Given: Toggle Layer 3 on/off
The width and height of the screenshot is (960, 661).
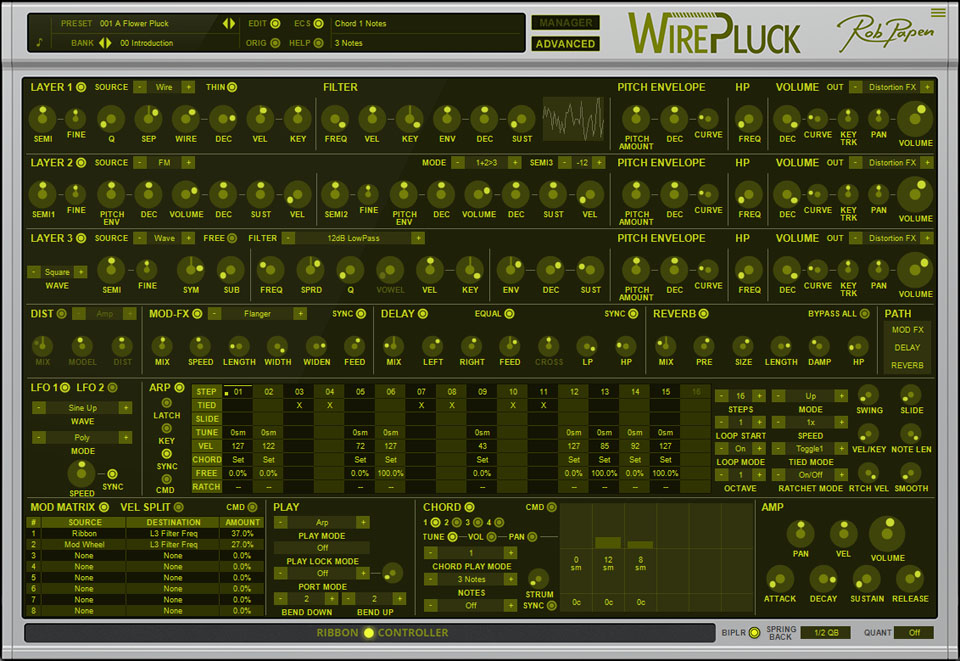Looking at the screenshot, I should pos(81,238).
